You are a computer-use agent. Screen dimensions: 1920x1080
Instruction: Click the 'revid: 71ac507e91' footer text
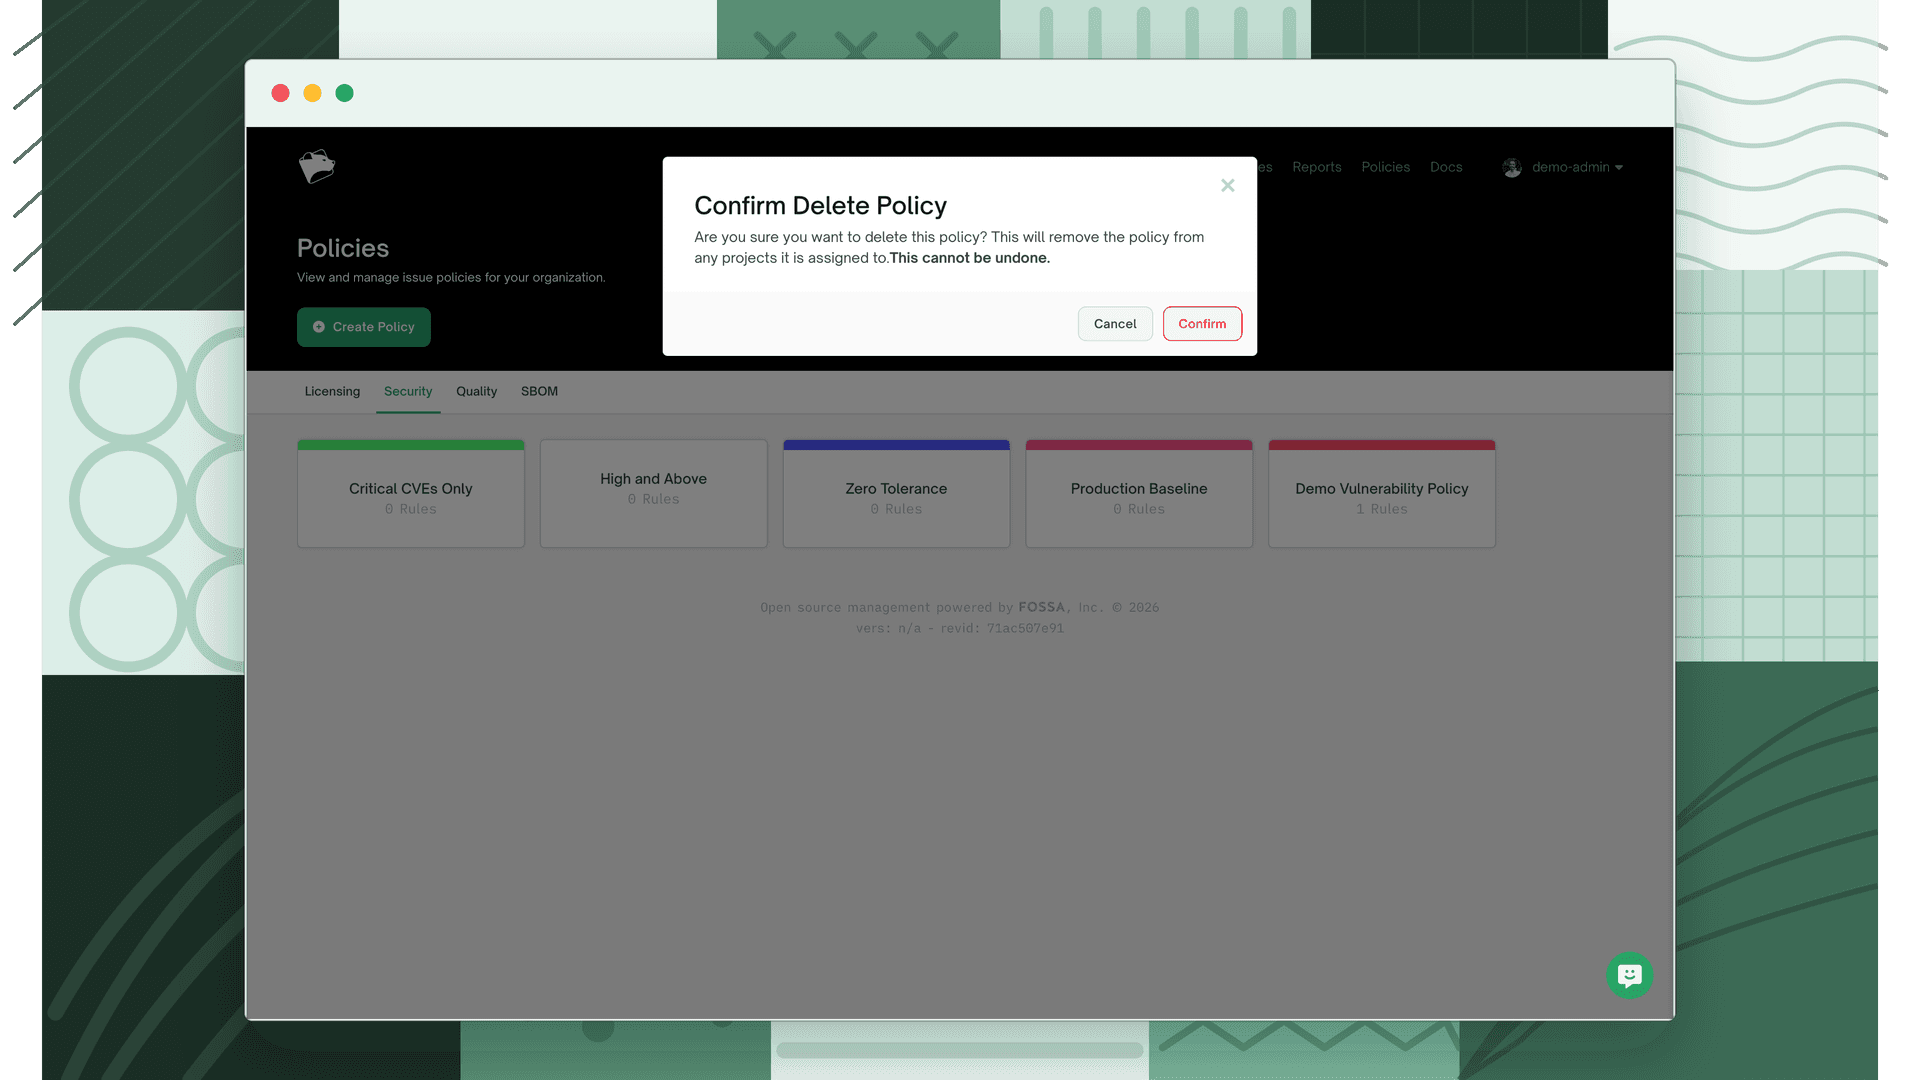point(1002,628)
